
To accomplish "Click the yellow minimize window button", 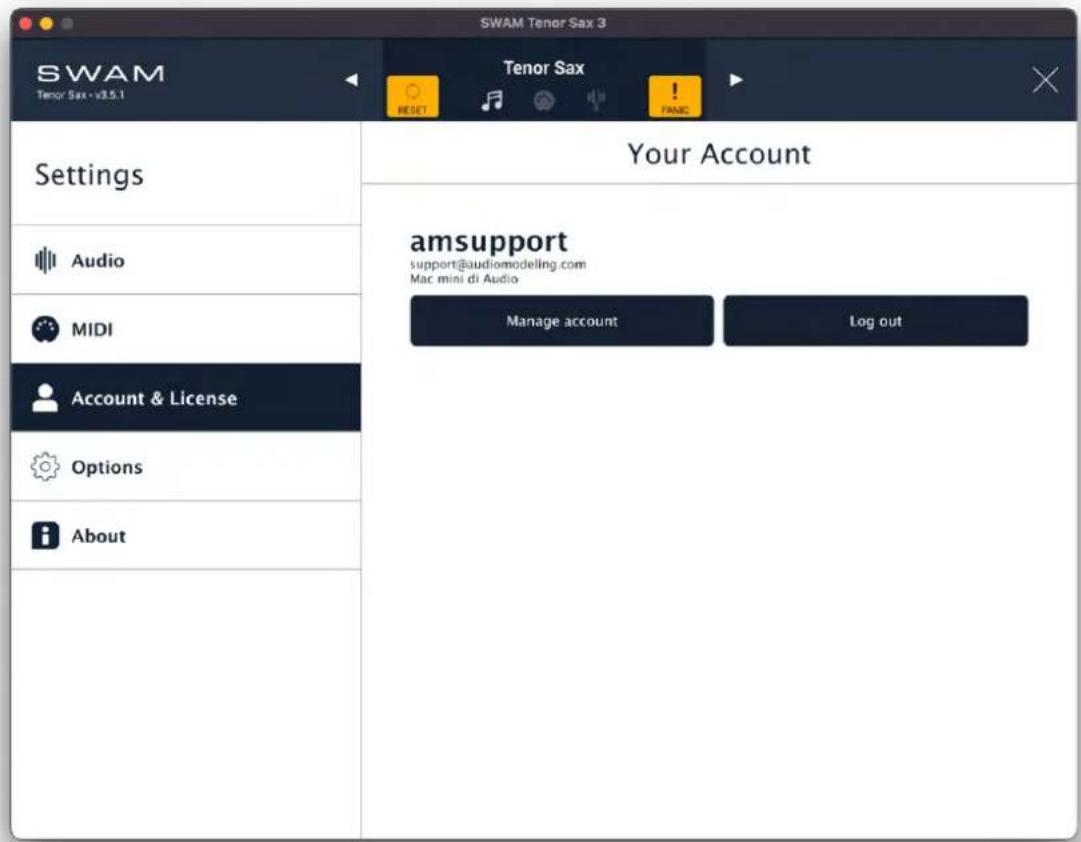I will point(46,23).
